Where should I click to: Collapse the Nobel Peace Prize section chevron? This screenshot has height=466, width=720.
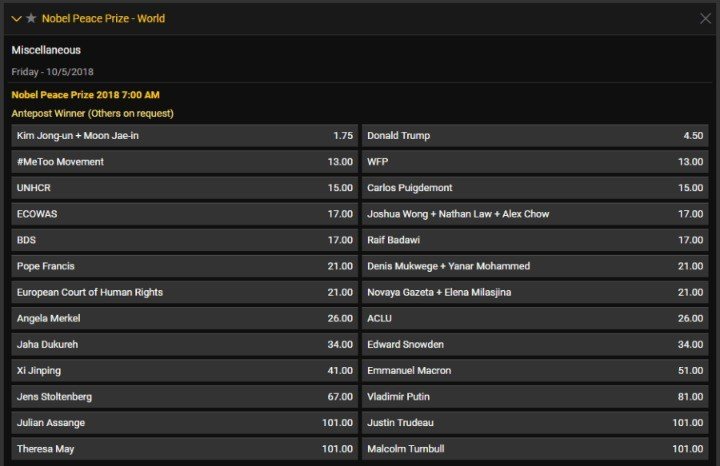(16, 19)
